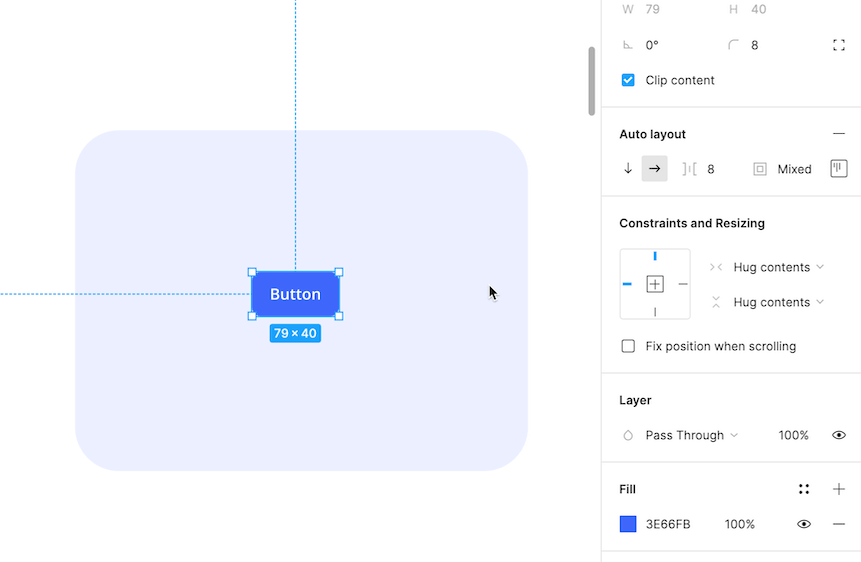The width and height of the screenshot is (861, 562).
Task: Open horizontal resizing Hug contents dropdown
Action: tap(778, 267)
